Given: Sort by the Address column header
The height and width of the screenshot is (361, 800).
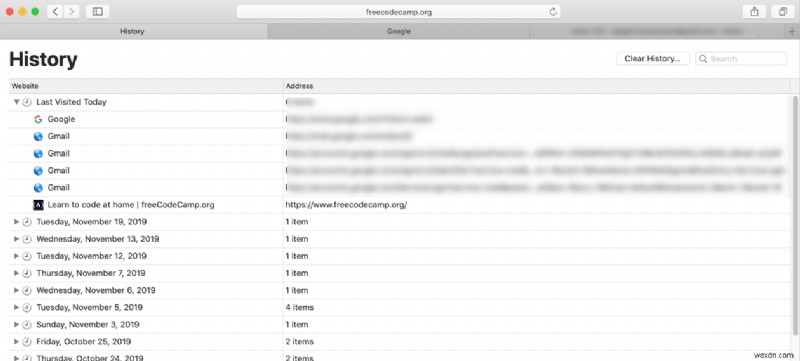Looking at the screenshot, I should pyautogui.click(x=537, y=86).
